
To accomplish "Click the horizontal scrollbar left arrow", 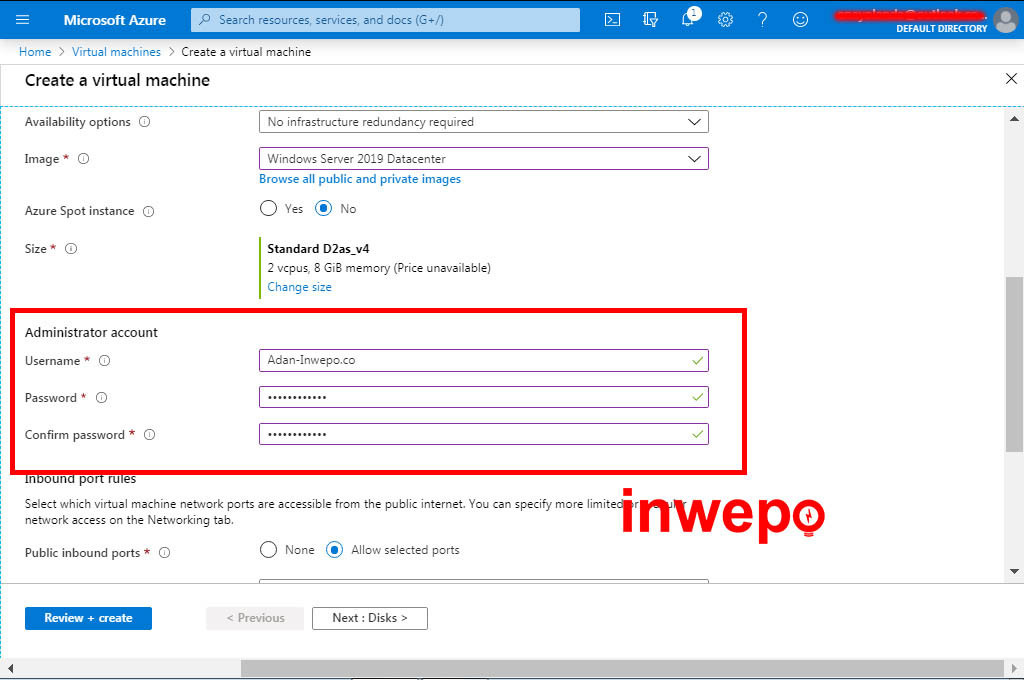I will pos(10,668).
